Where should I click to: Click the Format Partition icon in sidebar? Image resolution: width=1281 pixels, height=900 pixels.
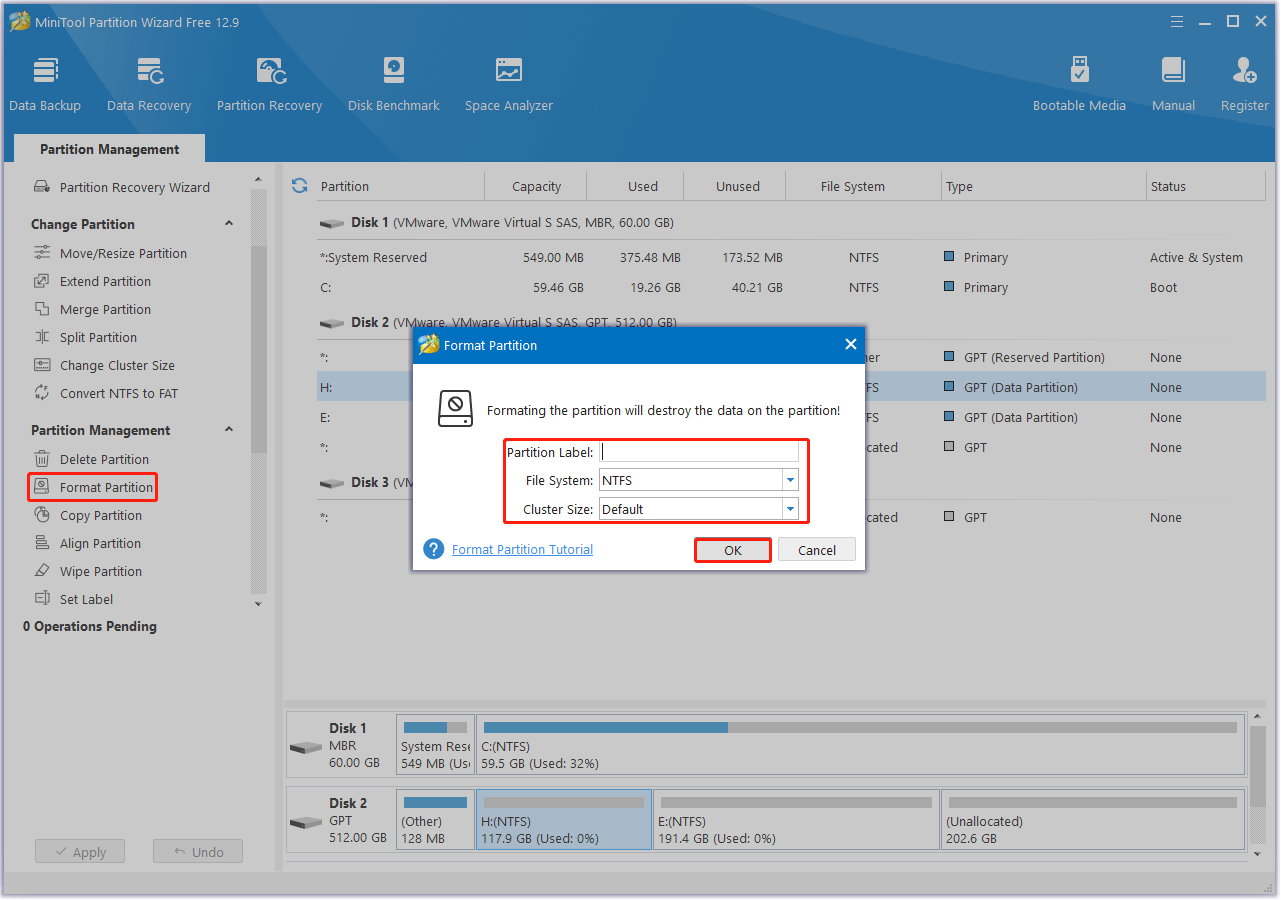click(x=42, y=487)
